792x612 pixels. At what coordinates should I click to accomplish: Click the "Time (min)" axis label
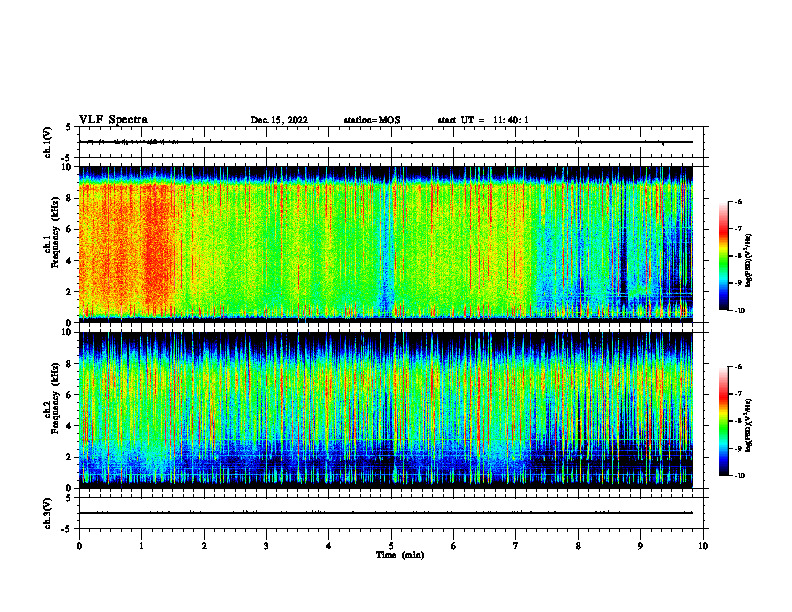(400, 555)
